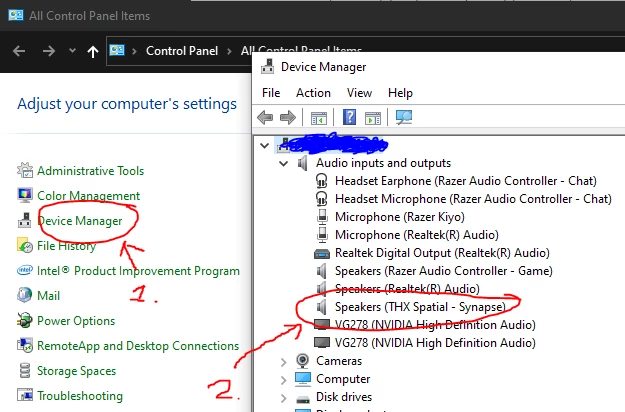Viewport: 625px width, 412px height.
Task: Open Troubleshooting link
Action: [80, 396]
